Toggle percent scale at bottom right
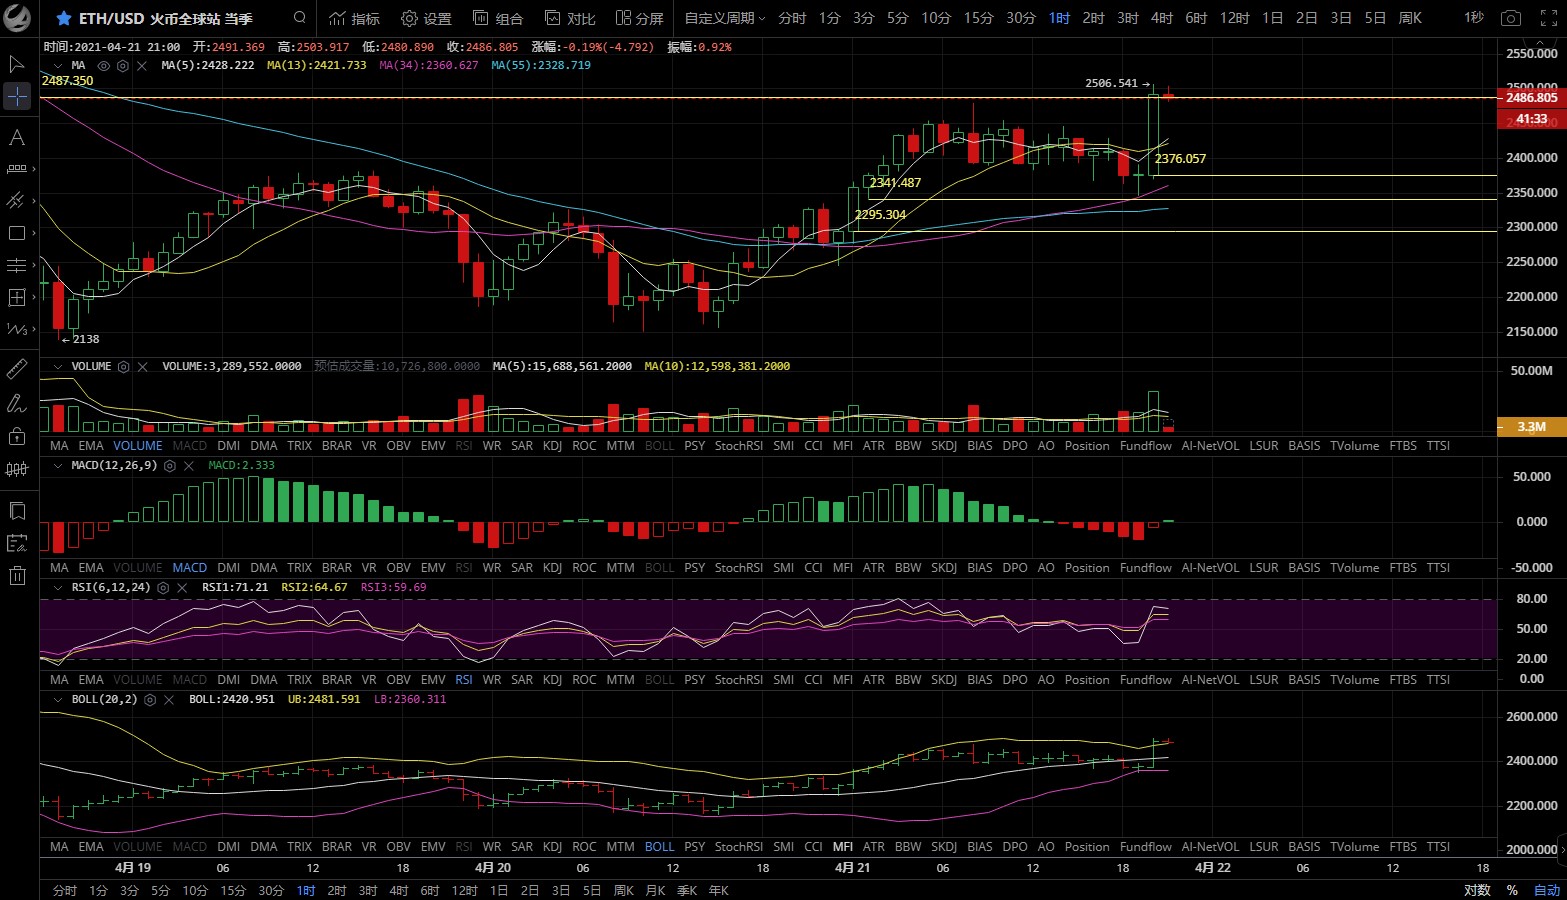Viewport: 1567px width, 900px height. point(1512,891)
